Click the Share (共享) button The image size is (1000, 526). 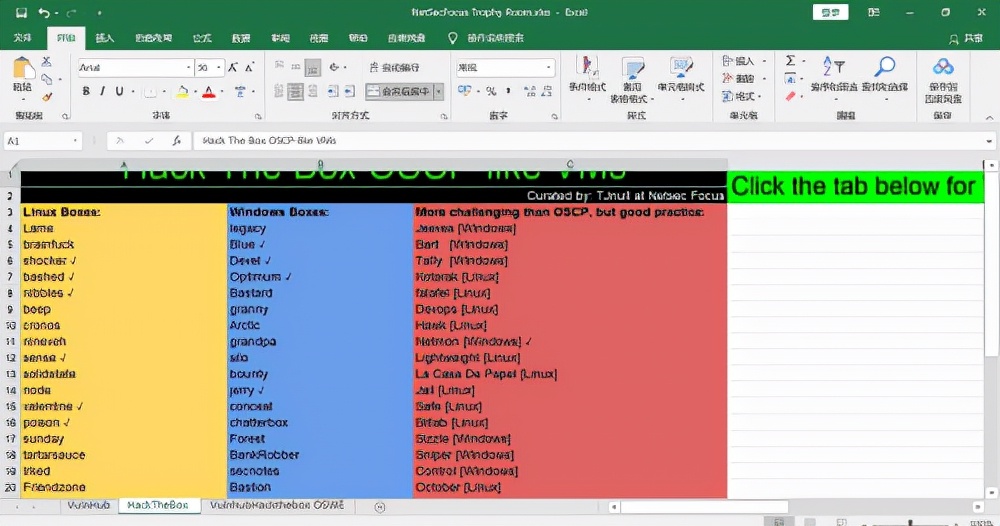tap(966, 39)
